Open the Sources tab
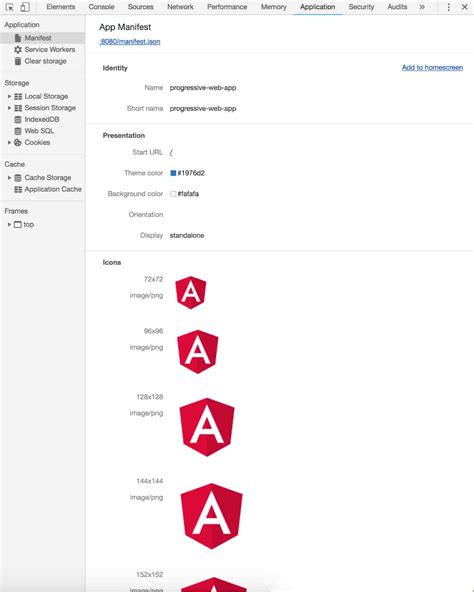The height and width of the screenshot is (592, 474). click(141, 7)
